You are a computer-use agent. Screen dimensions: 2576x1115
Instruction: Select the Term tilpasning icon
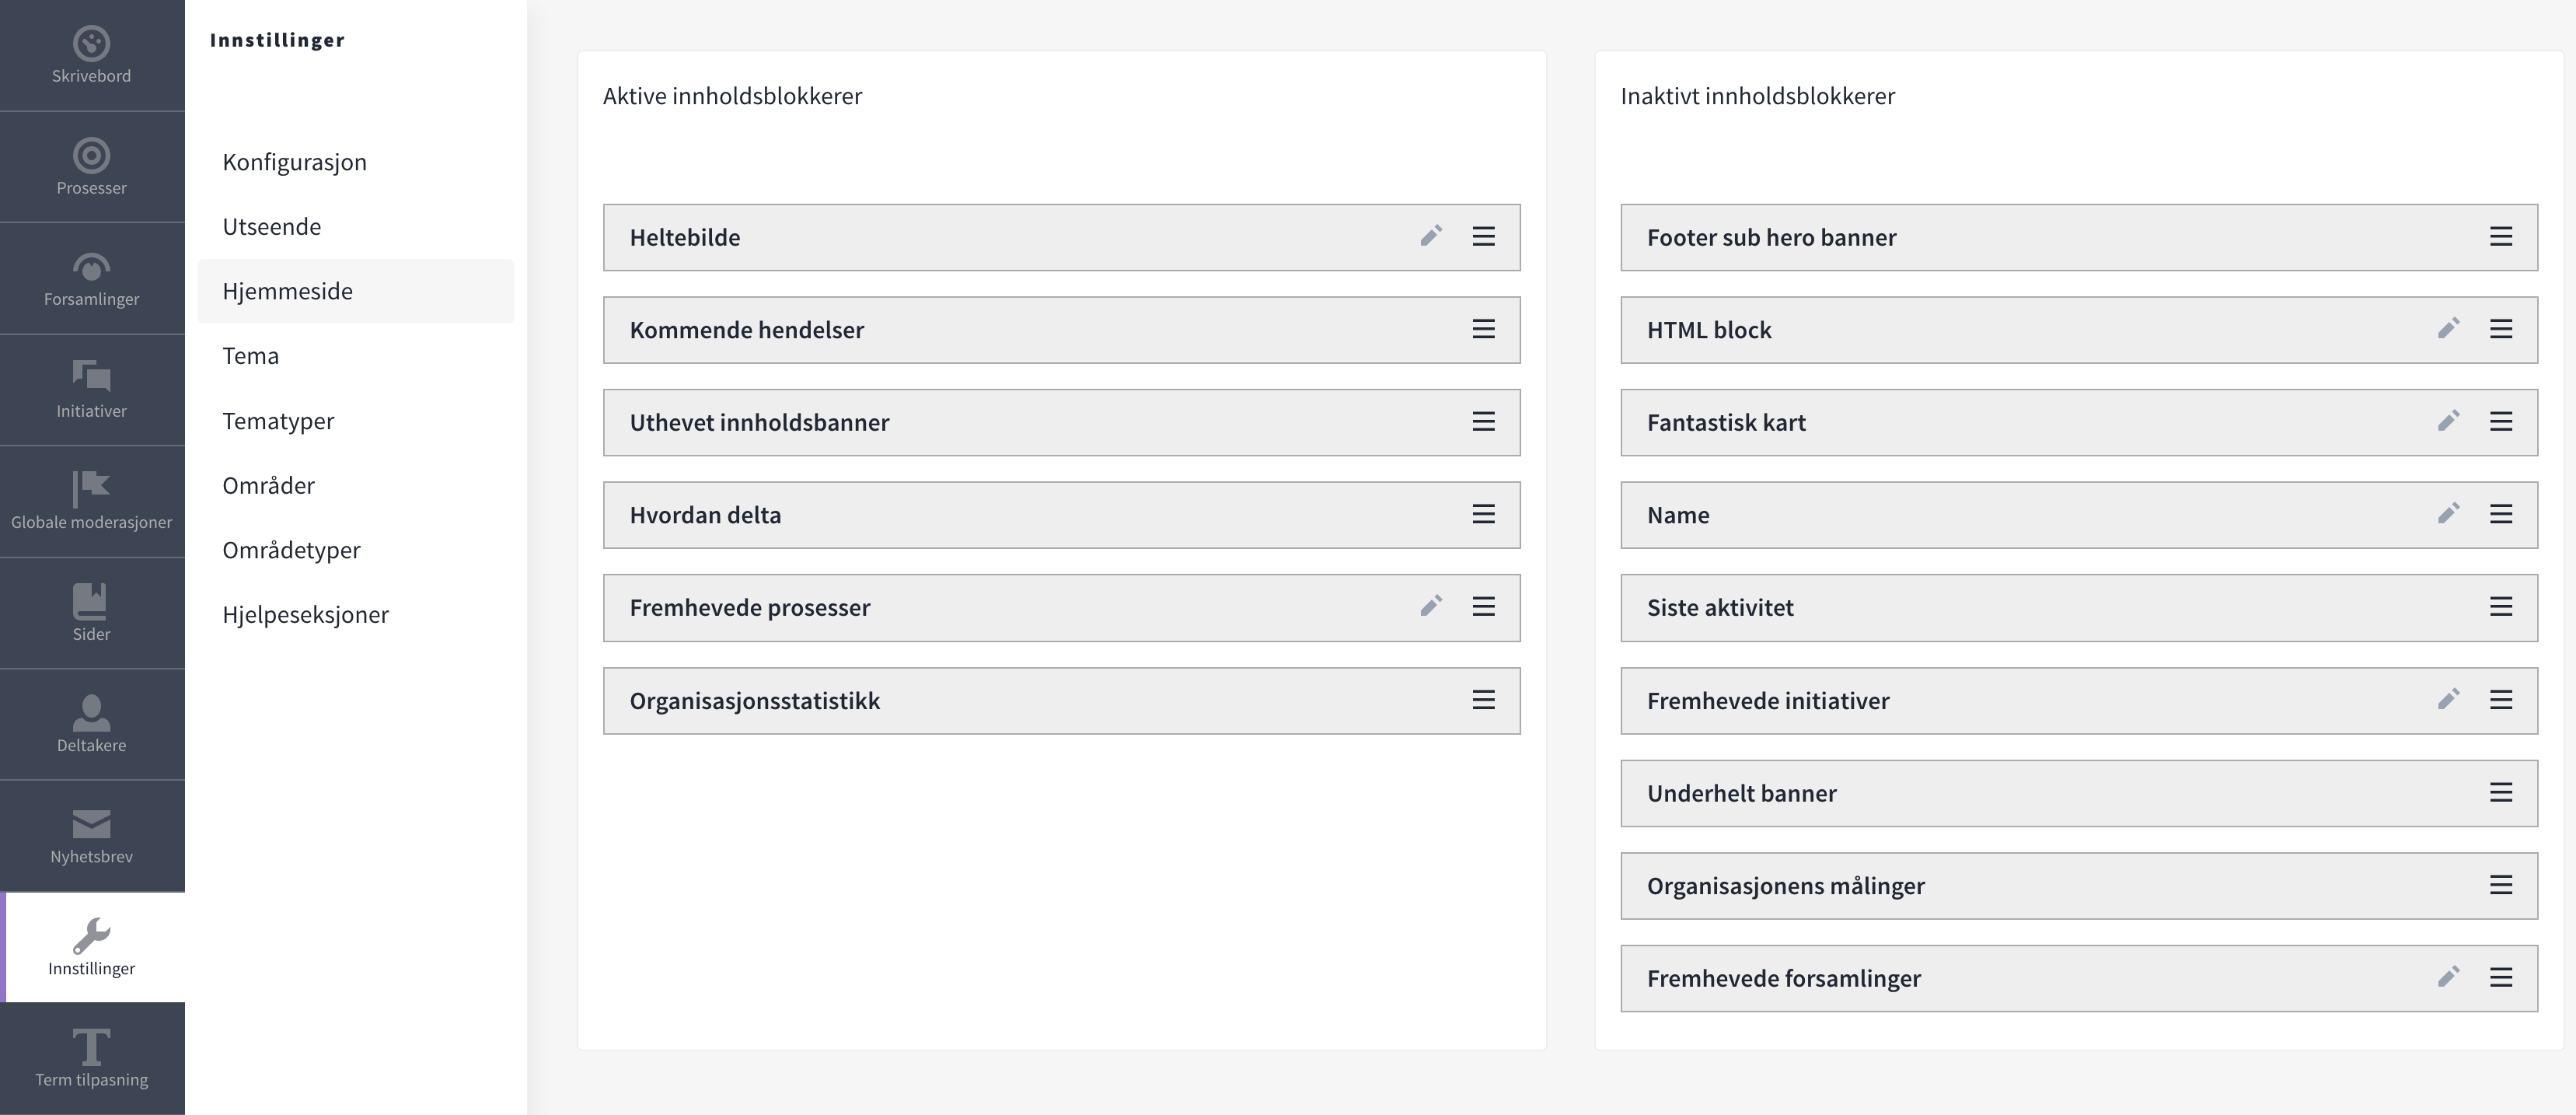[x=91, y=1046]
